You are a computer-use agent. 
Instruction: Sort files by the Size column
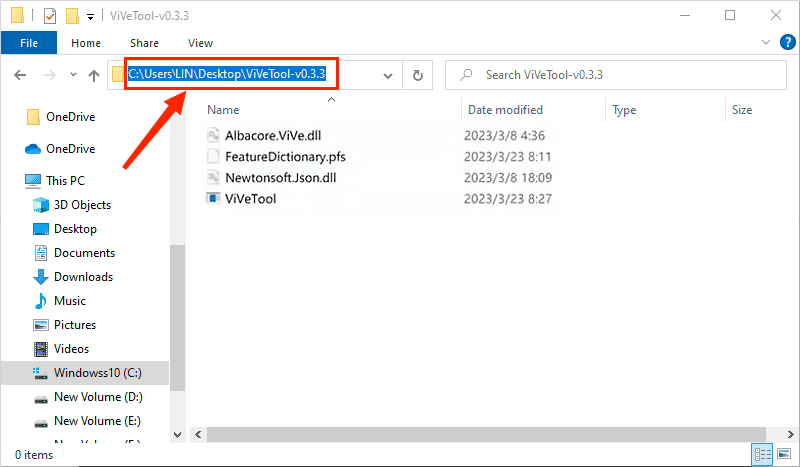pos(742,110)
